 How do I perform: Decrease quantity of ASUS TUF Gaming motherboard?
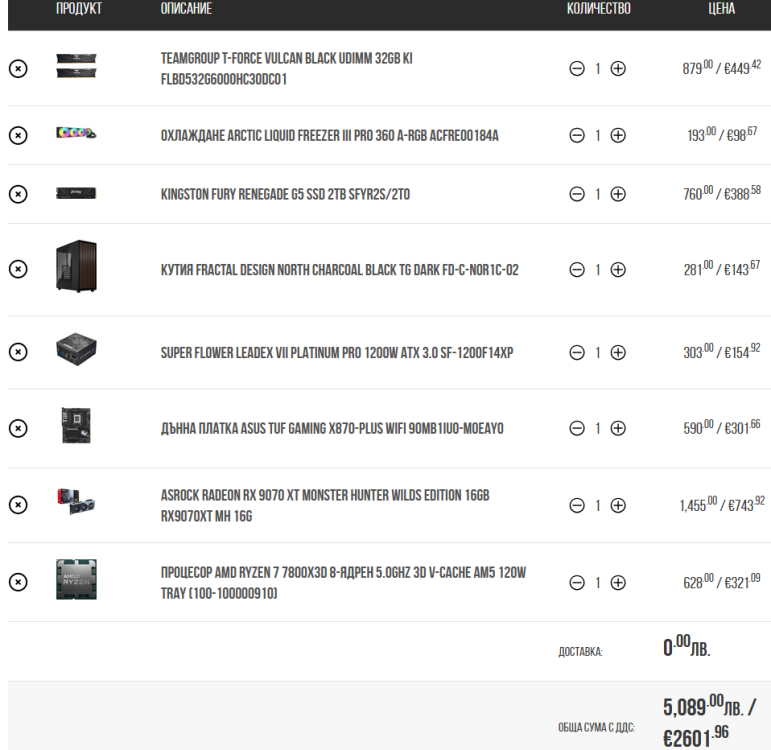click(577, 428)
